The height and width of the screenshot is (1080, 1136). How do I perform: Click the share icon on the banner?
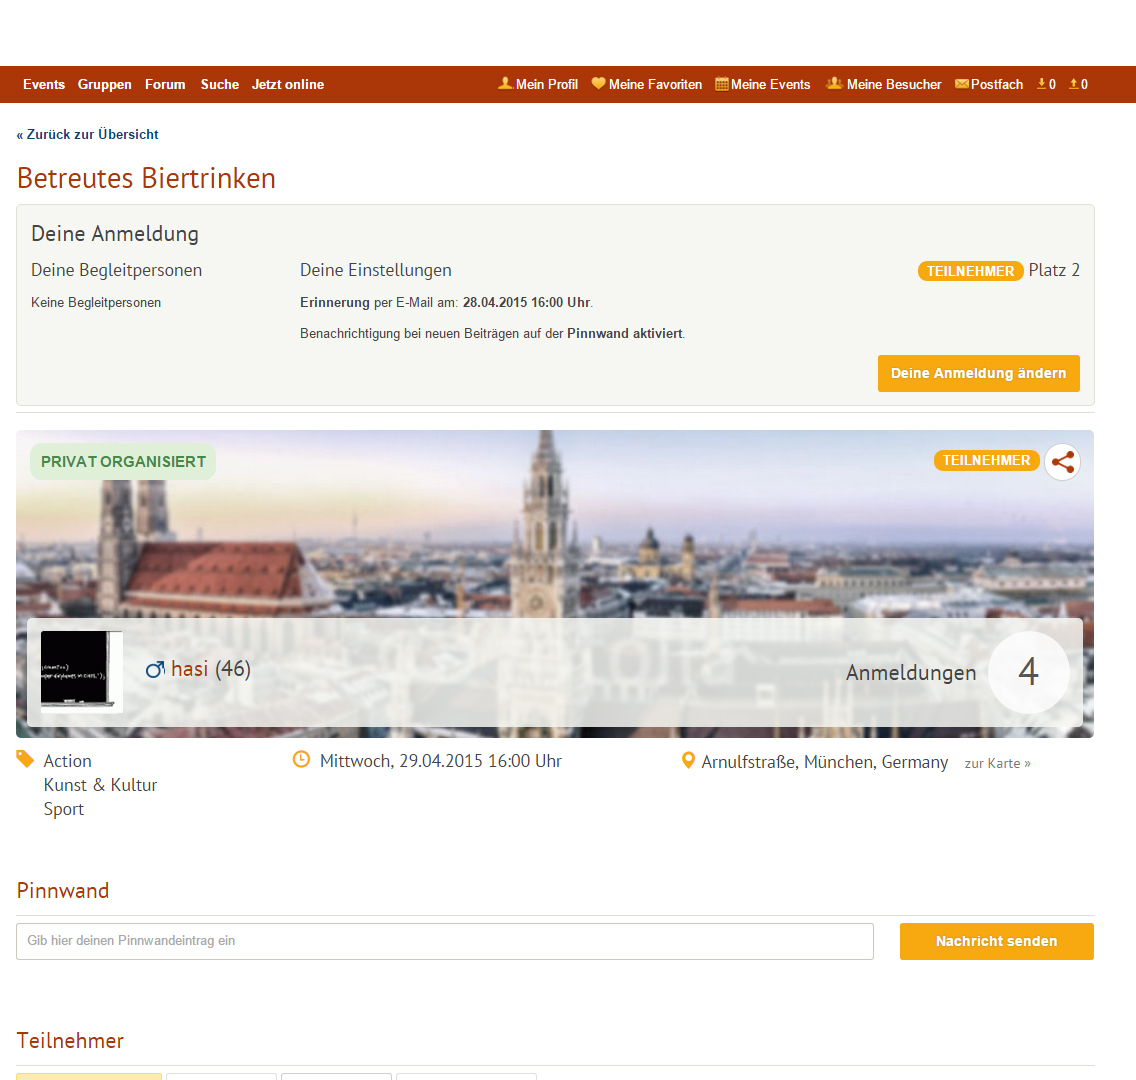pyautogui.click(x=1062, y=462)
